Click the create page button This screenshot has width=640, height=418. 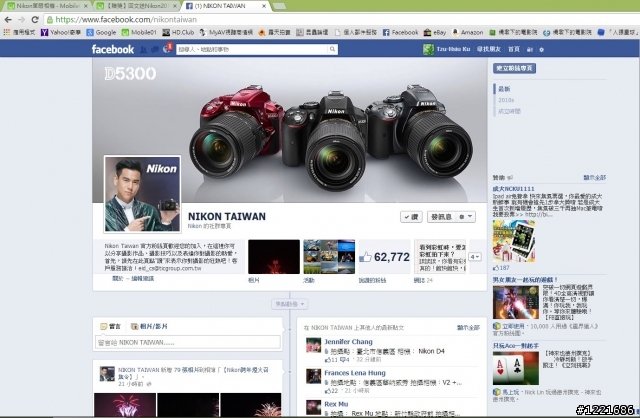tap(514, 68)
